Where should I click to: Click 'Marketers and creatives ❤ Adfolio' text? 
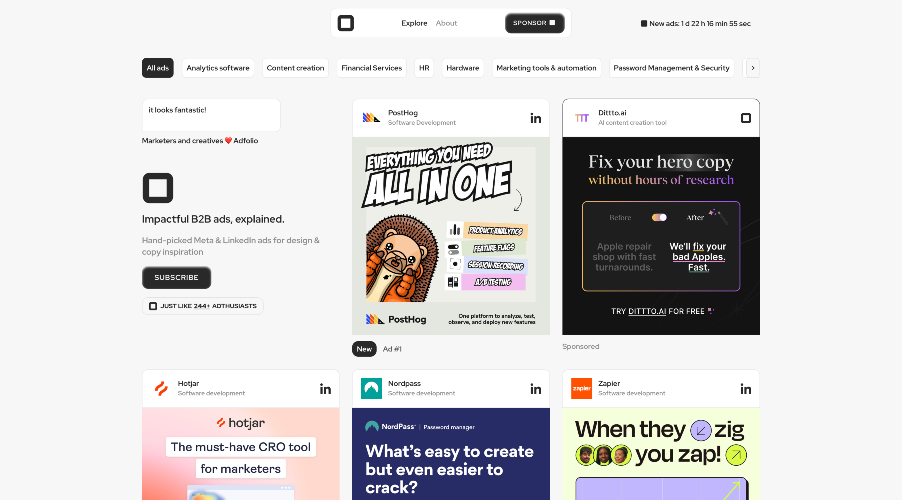pos(200,140)
